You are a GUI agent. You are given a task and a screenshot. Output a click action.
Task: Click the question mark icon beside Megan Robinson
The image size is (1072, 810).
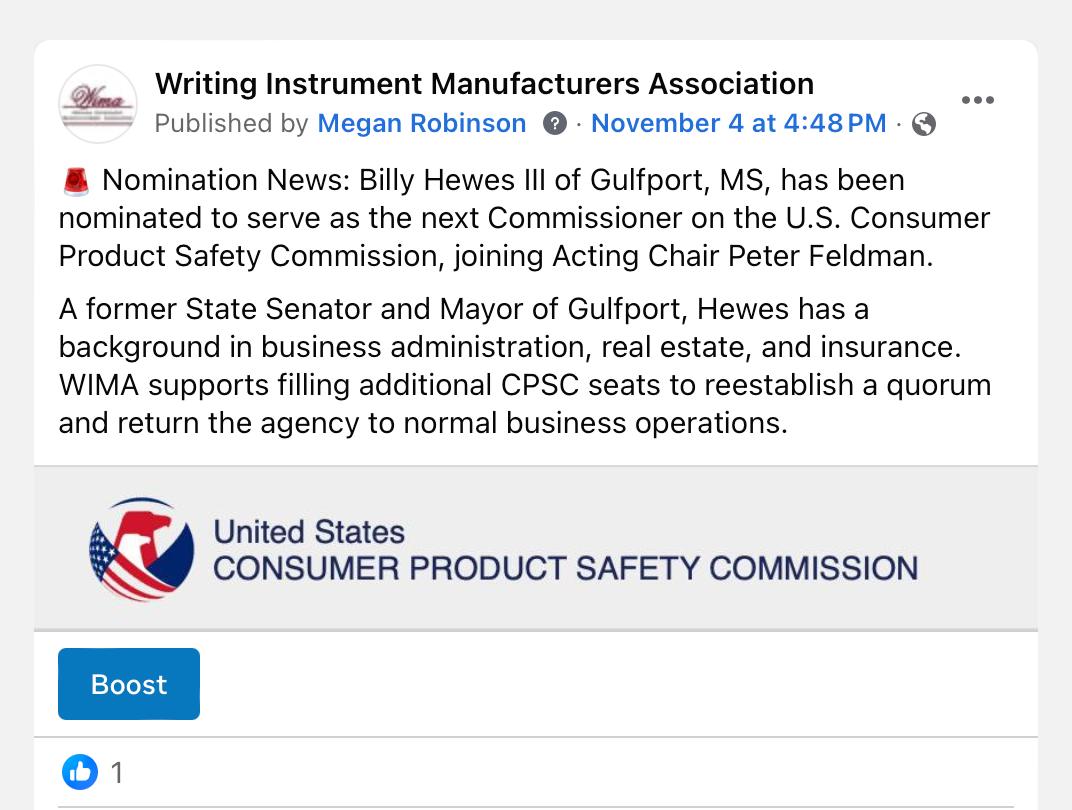point(554,123)
